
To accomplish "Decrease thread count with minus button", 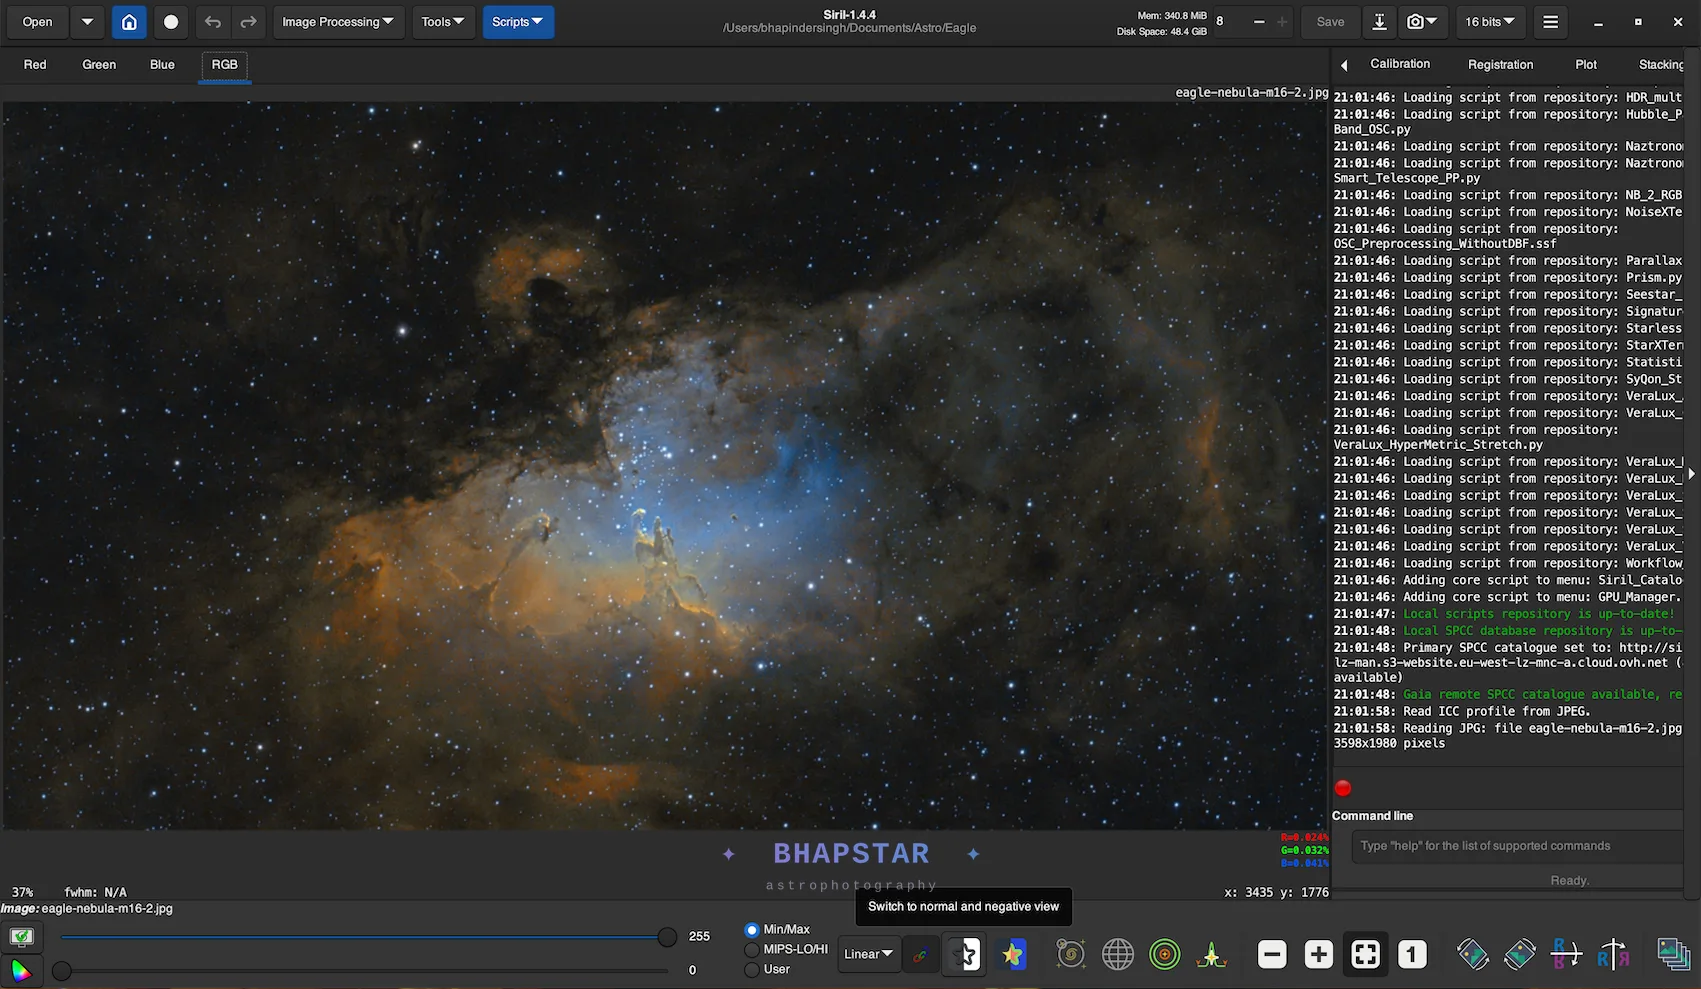I will (x=1259, y=22).
